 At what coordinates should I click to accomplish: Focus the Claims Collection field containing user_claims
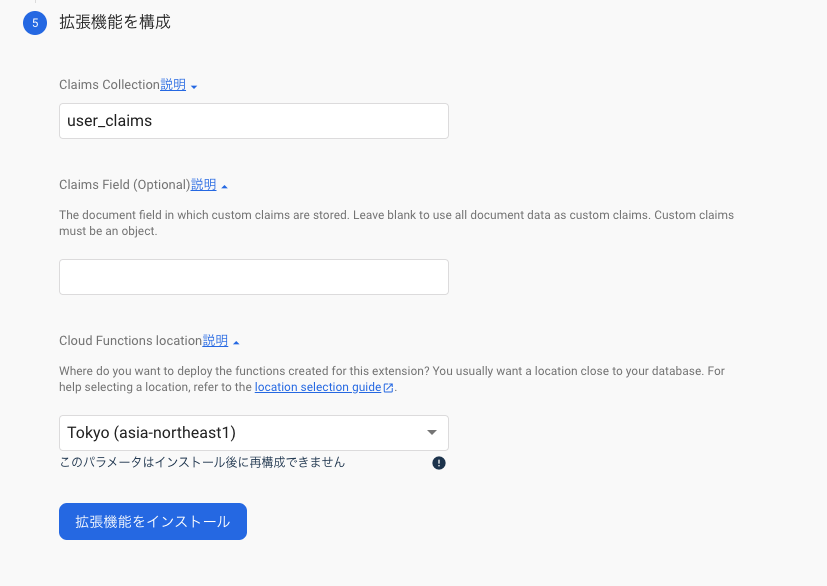254,121
